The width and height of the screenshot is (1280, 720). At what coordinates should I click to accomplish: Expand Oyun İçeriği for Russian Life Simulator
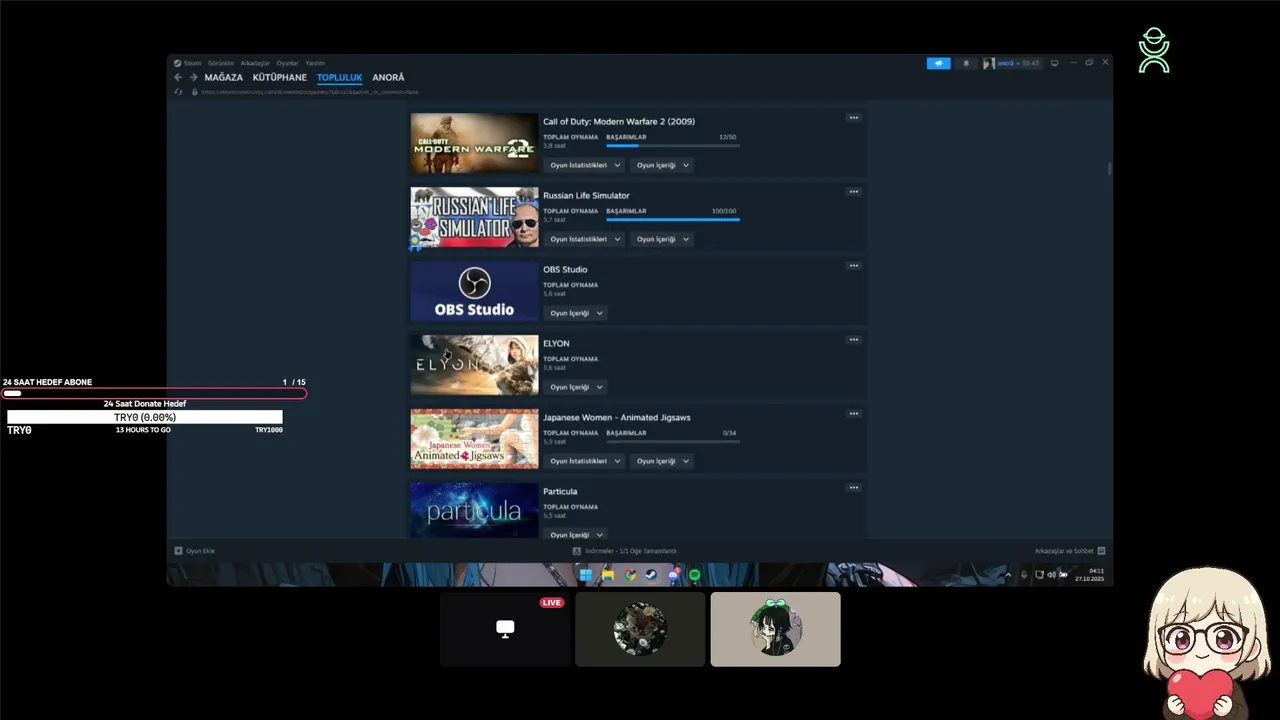[662, 239]
